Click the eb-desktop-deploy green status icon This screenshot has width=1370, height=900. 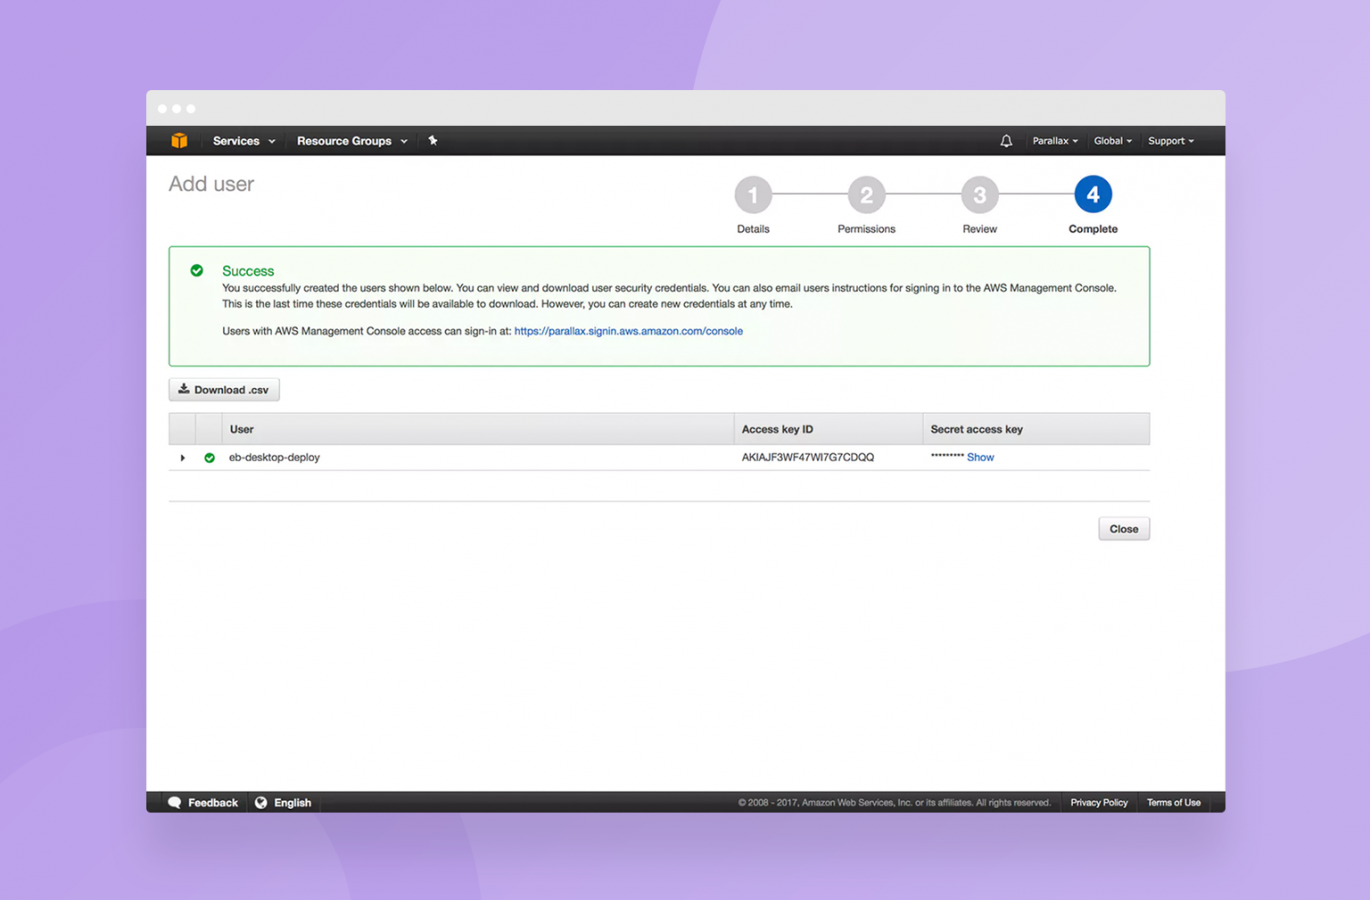click(x=209, y=458)
